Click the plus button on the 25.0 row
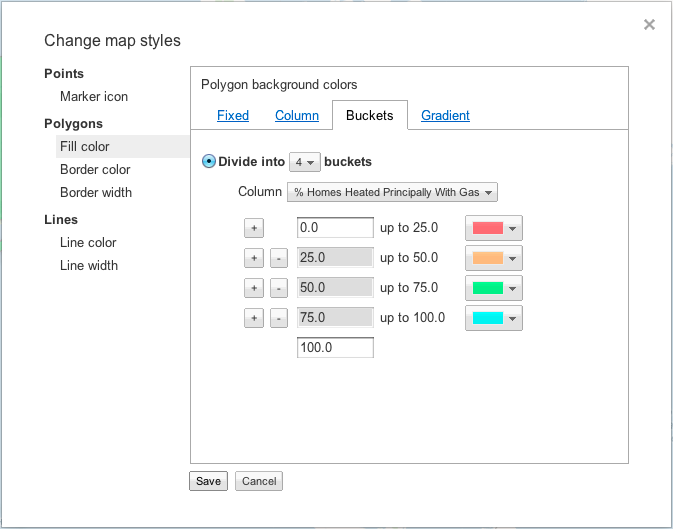 coord(254,258)
